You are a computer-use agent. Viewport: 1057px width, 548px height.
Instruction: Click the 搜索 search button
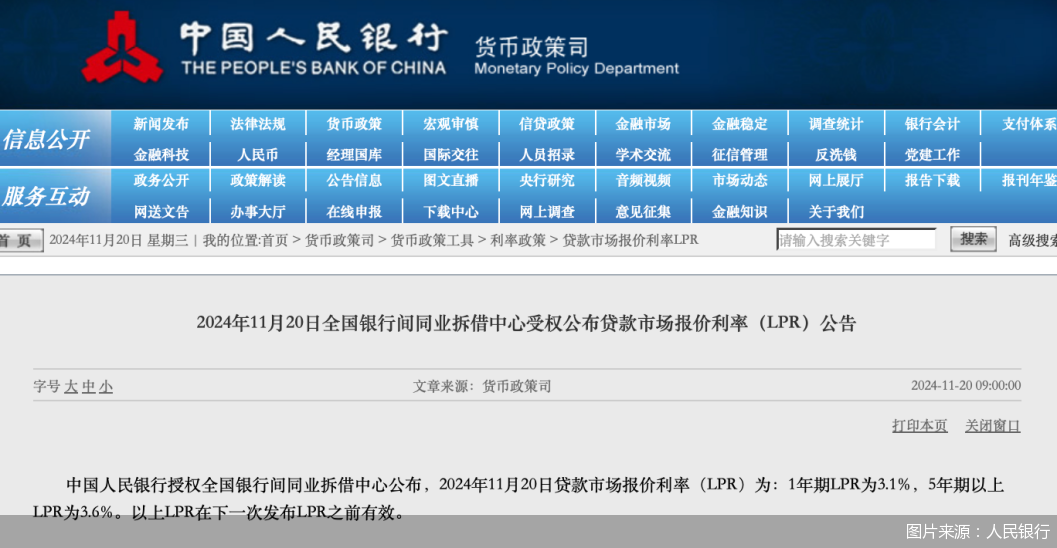973,239
